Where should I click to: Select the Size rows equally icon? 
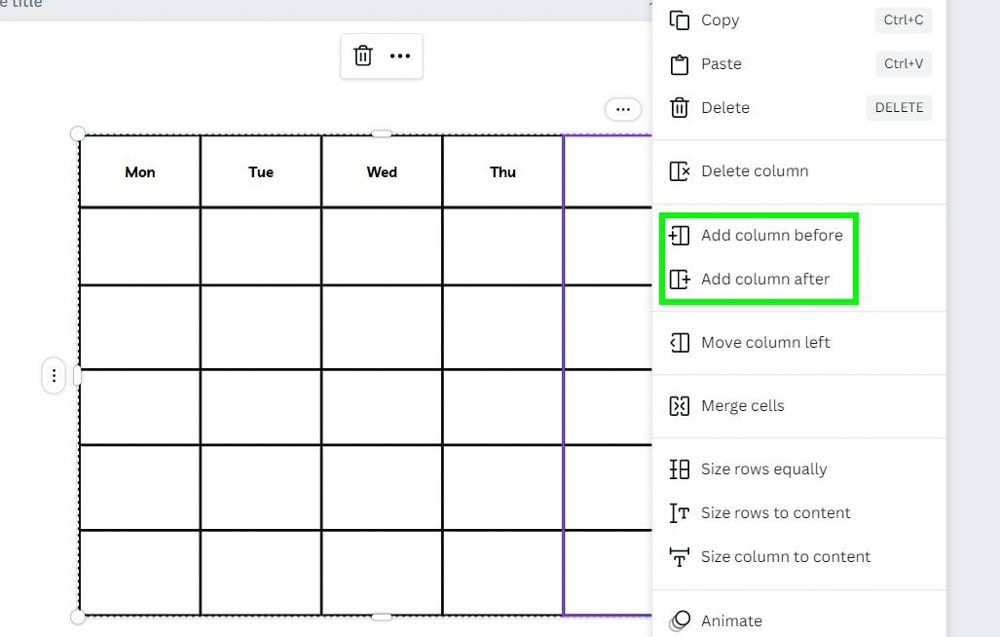click(679, 469)
